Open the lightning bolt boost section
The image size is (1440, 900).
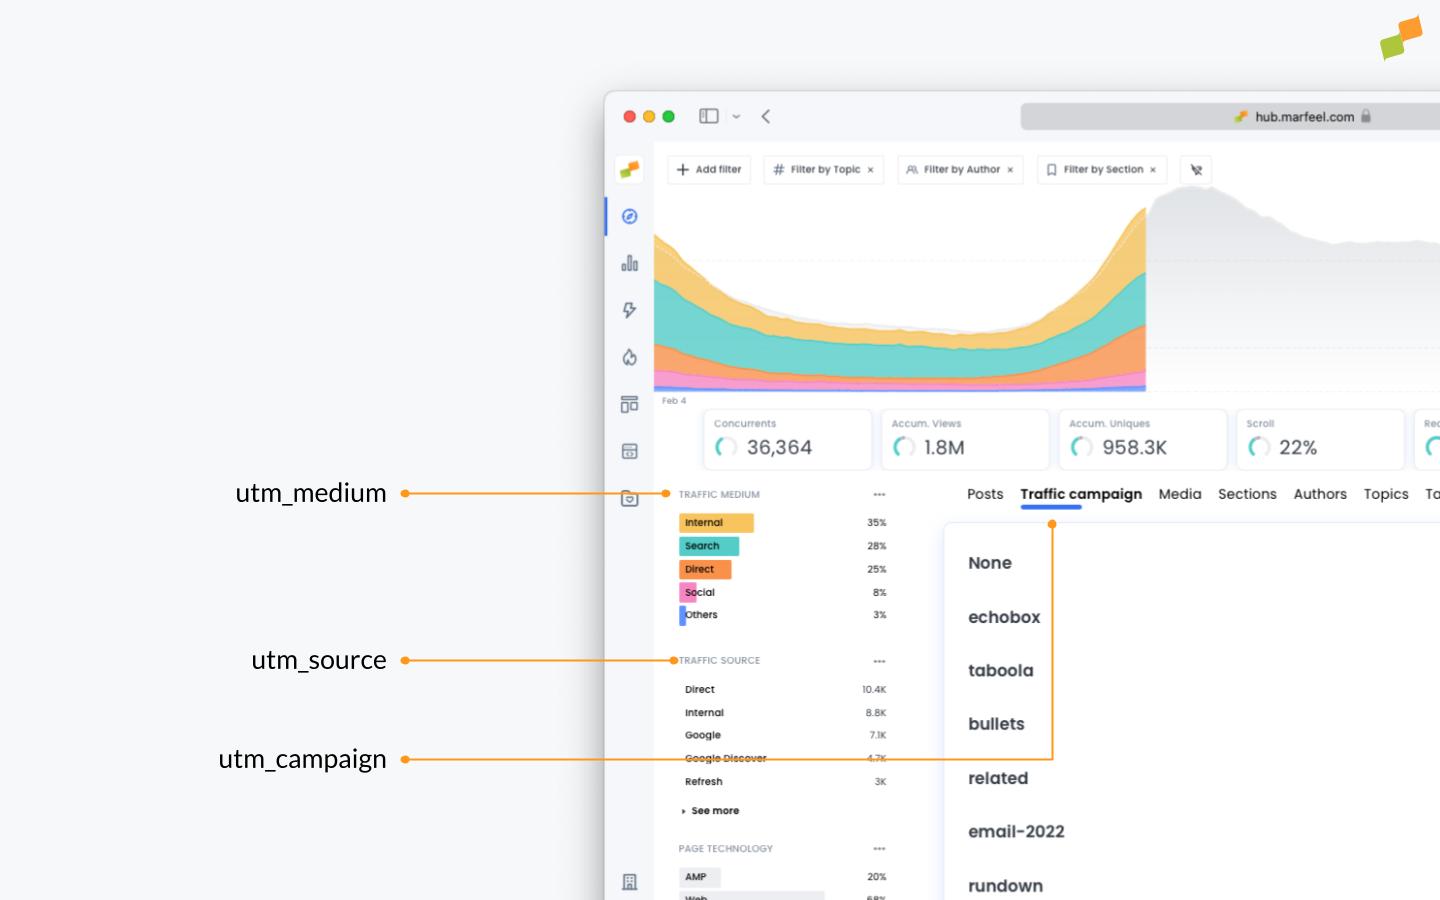click(x=629, y=310)
